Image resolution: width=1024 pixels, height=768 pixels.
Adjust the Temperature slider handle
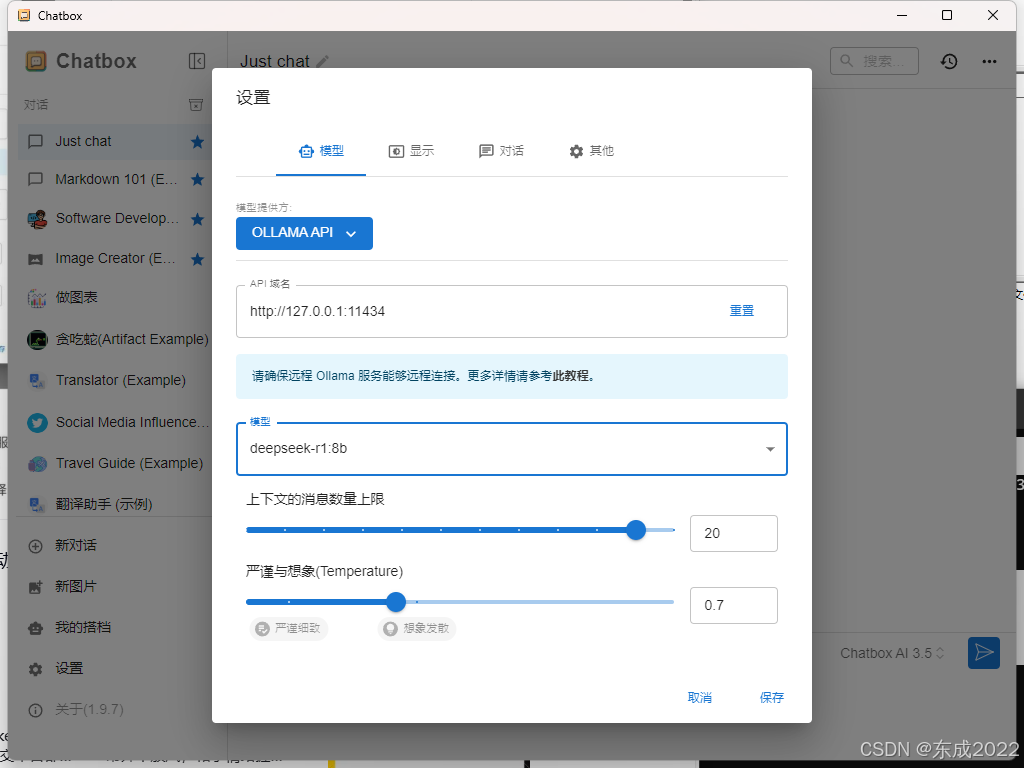(396, 602)
